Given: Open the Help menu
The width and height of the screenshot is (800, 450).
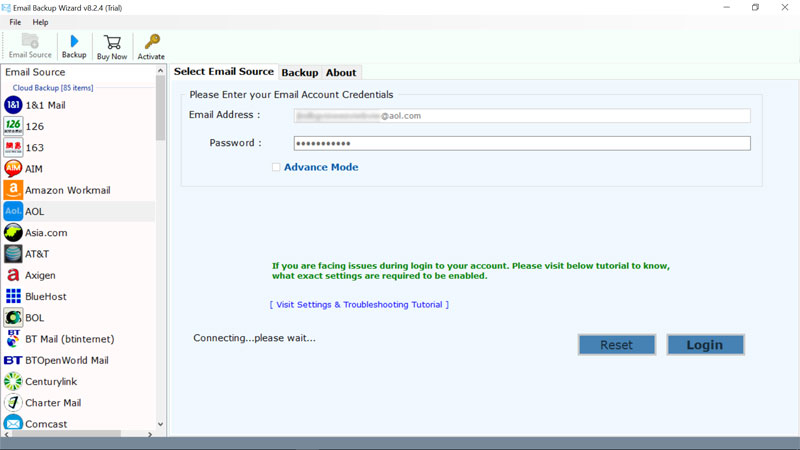Looking at the screenshot, I should click(40, 22).
